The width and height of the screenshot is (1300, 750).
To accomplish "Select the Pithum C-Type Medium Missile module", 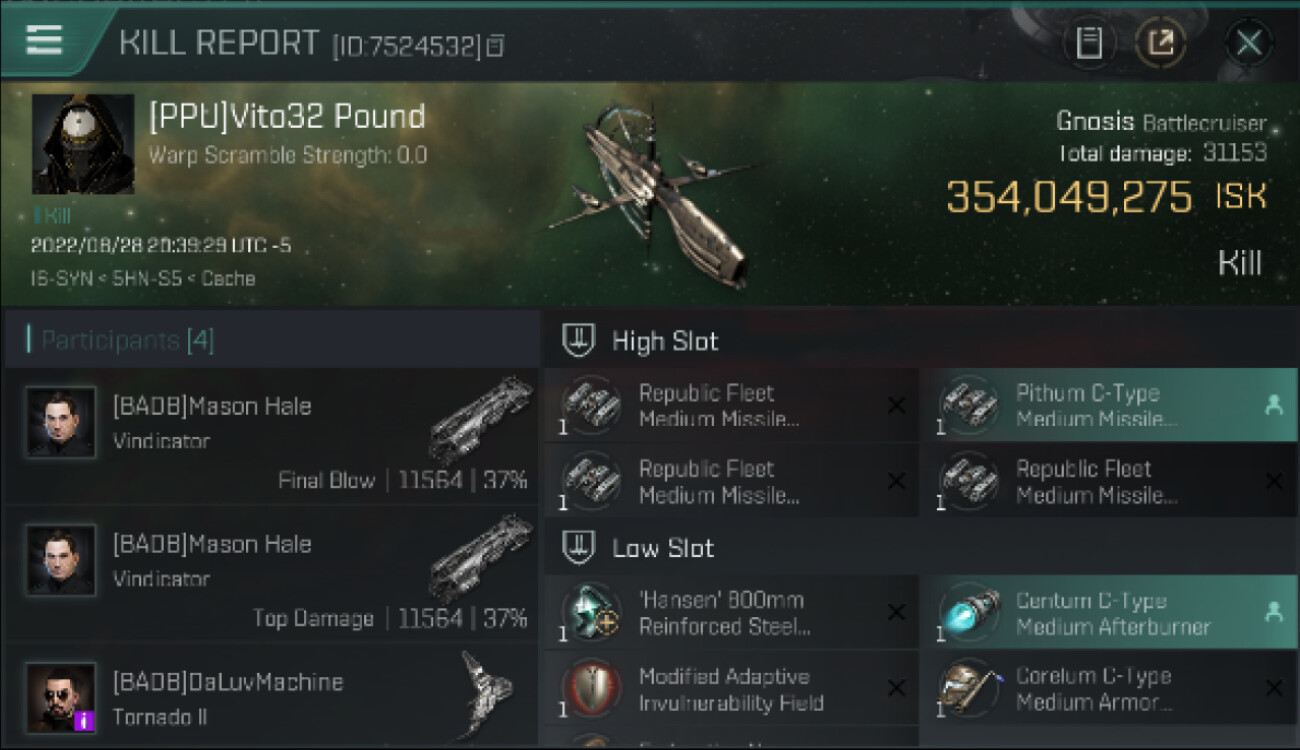I will [1109, 406].
